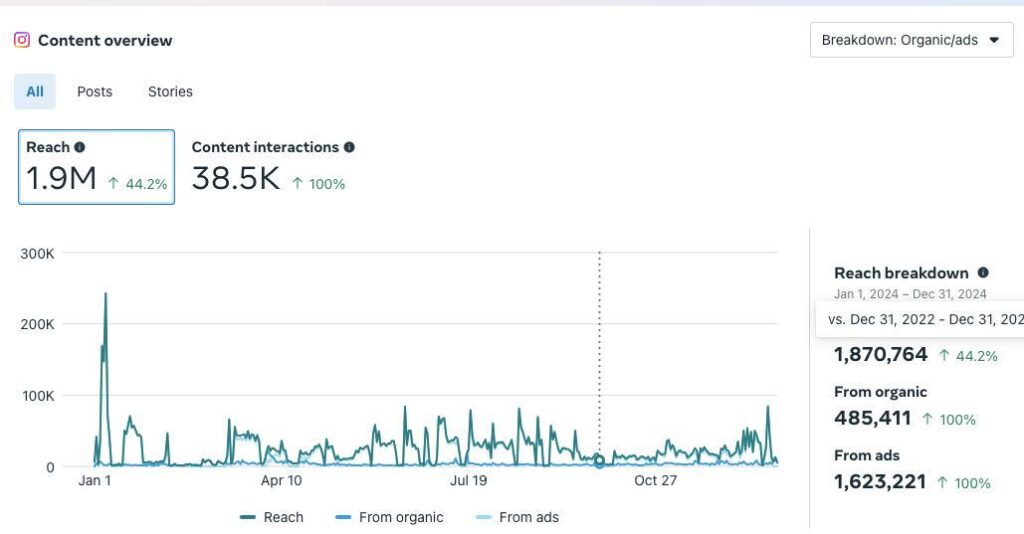Select the Reach 1.9M metric card
Viewport: 1024px width, 534px height.
click(x=96, y=167)
